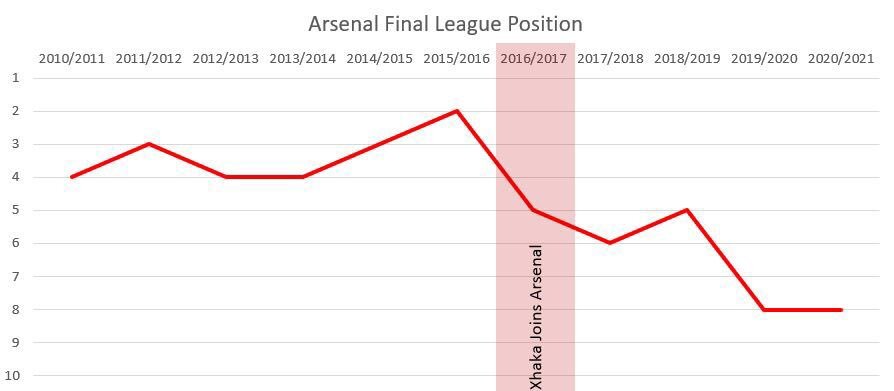894x391 pixels.
Task: Click the chart title Arsenal Final League Position
Action: tap(445, 24)
